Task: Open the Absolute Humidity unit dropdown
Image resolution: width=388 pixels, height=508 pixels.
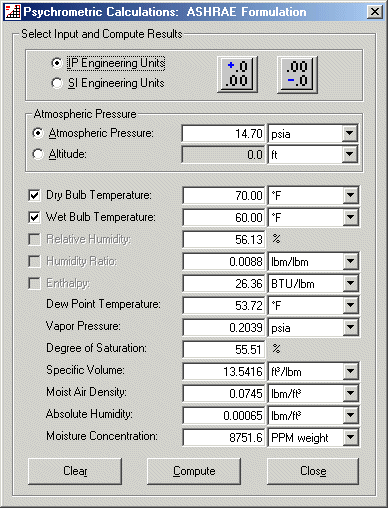Action: tap(350, 415)
